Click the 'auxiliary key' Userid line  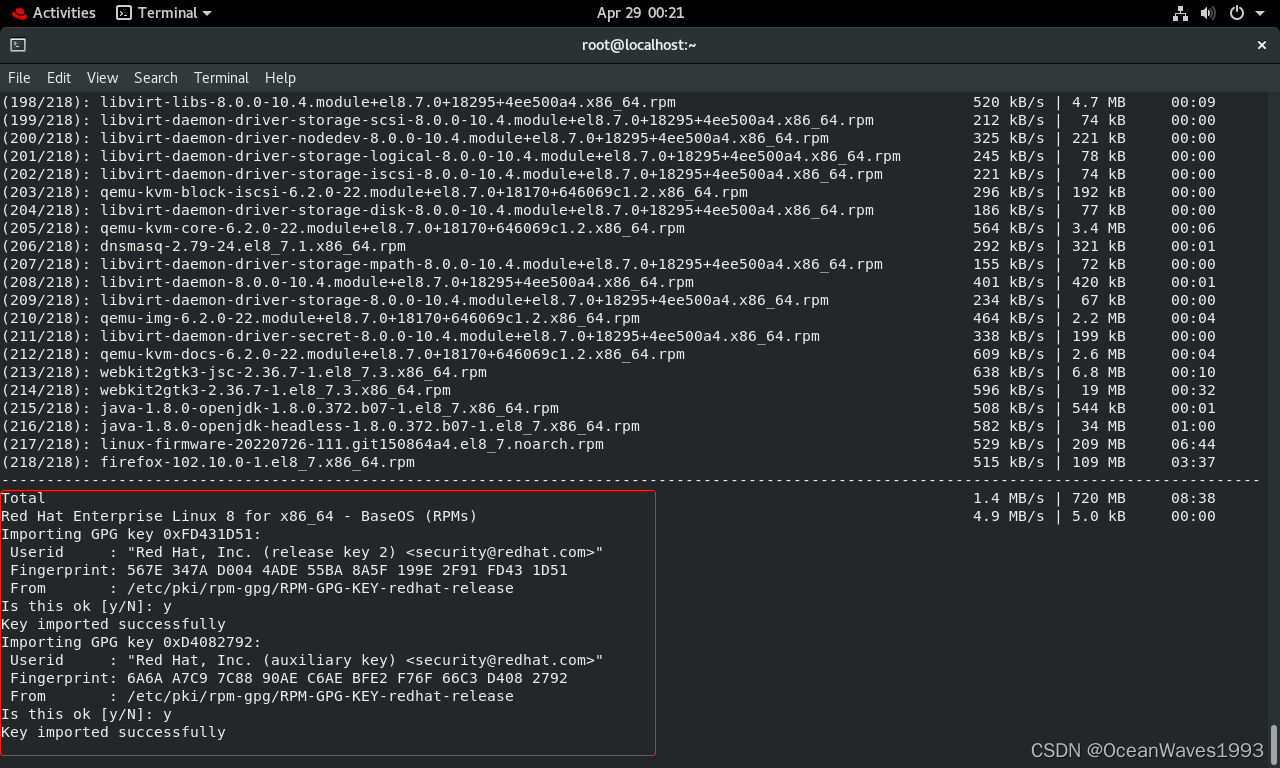pyautogui.click(x=306, y=660)
